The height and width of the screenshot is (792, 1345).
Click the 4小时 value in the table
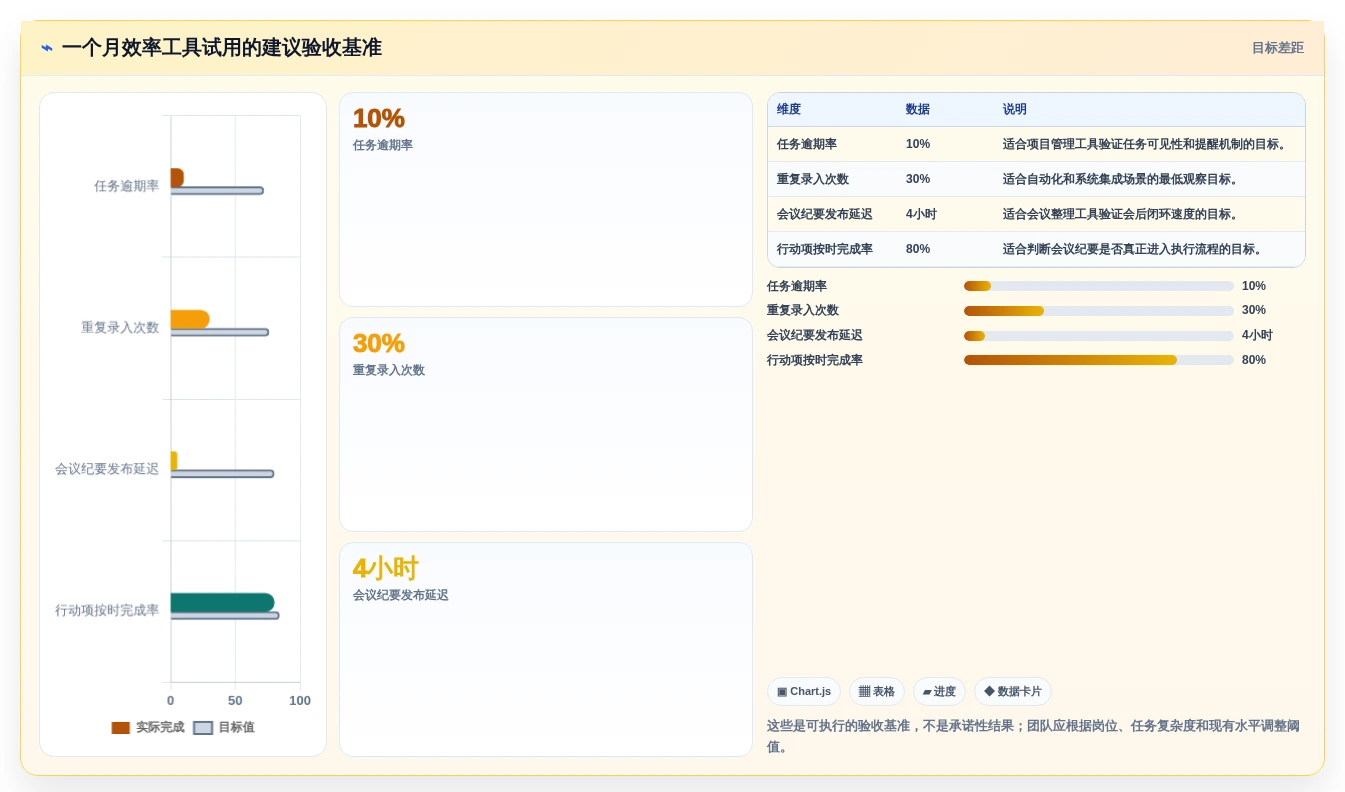[x=921, y=214]
